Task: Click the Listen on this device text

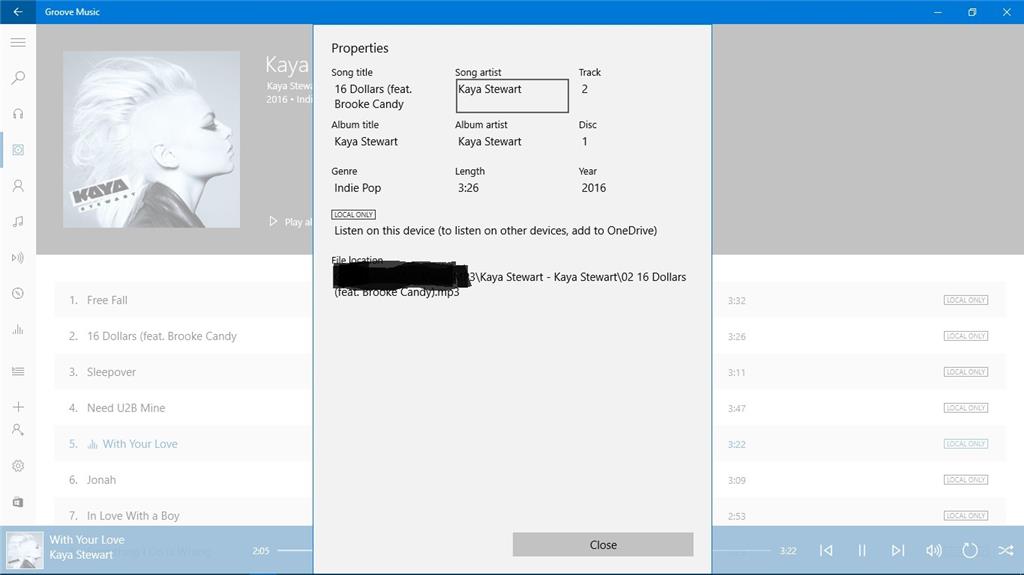Action: [496, 230]
